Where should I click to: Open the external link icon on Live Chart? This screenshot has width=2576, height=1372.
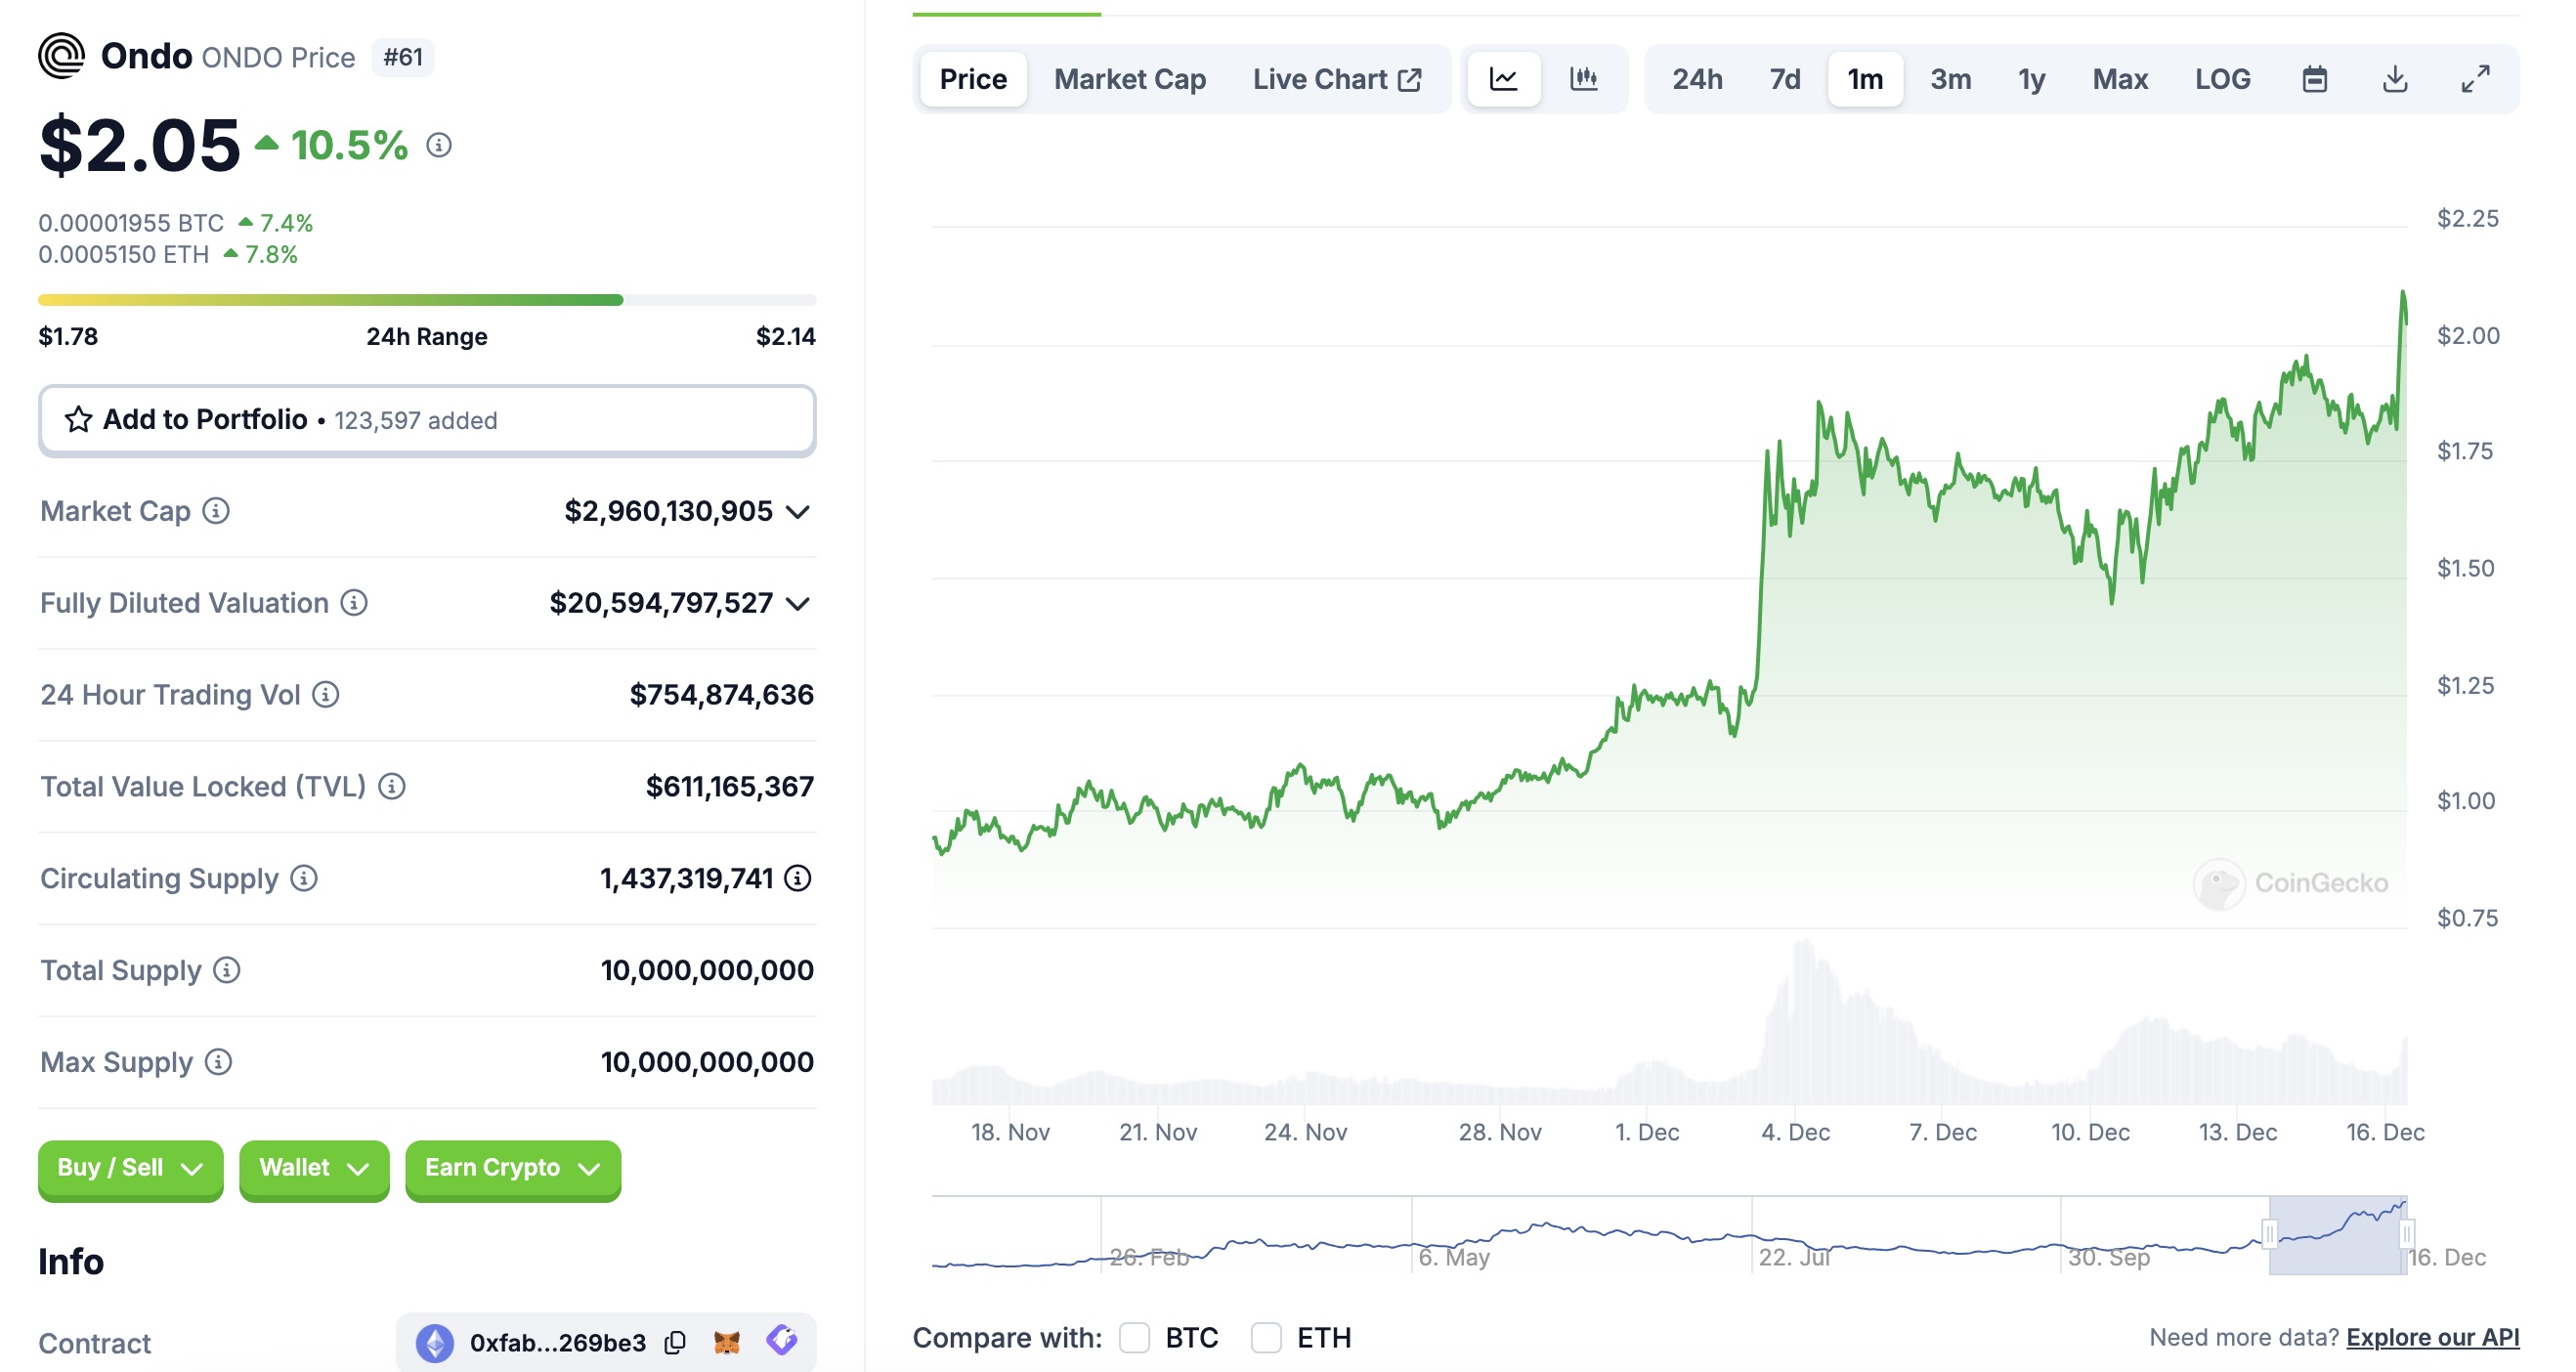(x=1410, y=80)
